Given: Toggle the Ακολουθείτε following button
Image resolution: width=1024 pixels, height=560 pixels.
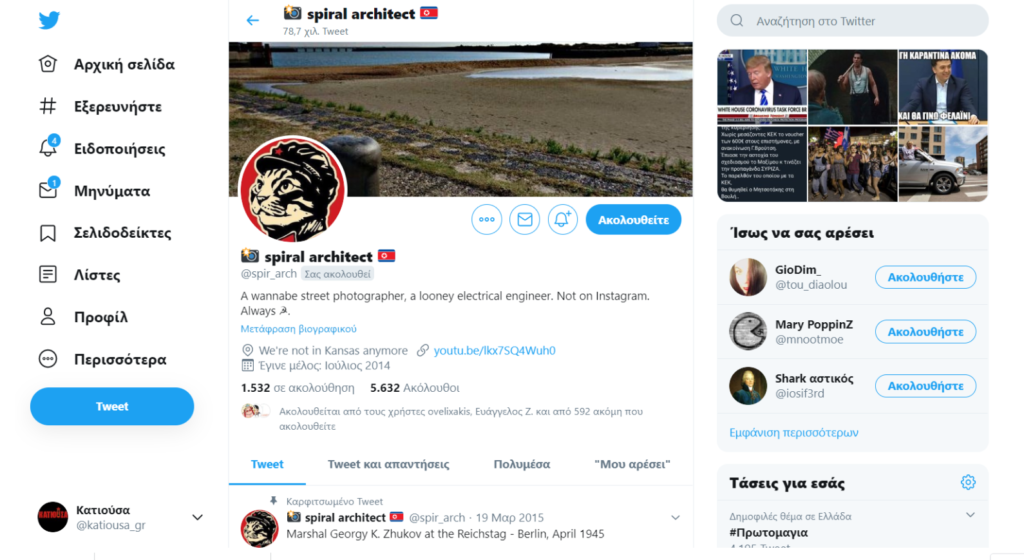Looking at the screenshot, I should (x=633, y=220).
